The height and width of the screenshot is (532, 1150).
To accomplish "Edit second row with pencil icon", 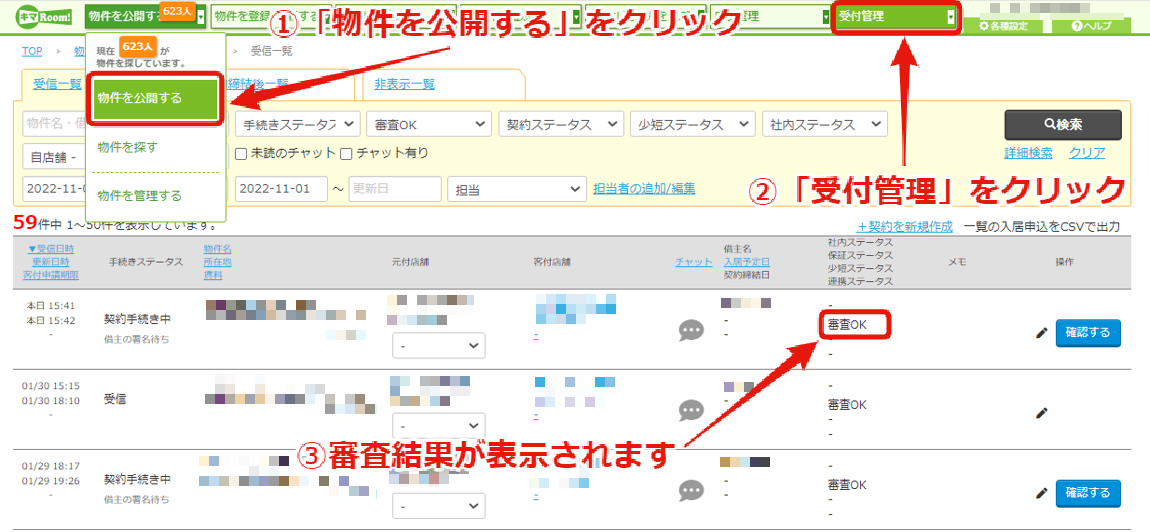I will coord(1041,413).
